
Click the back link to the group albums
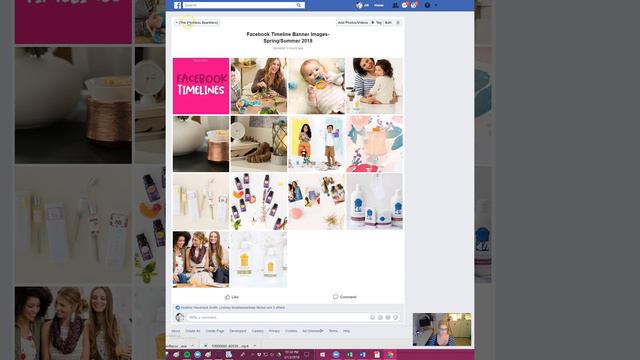(x=197, y=22)
